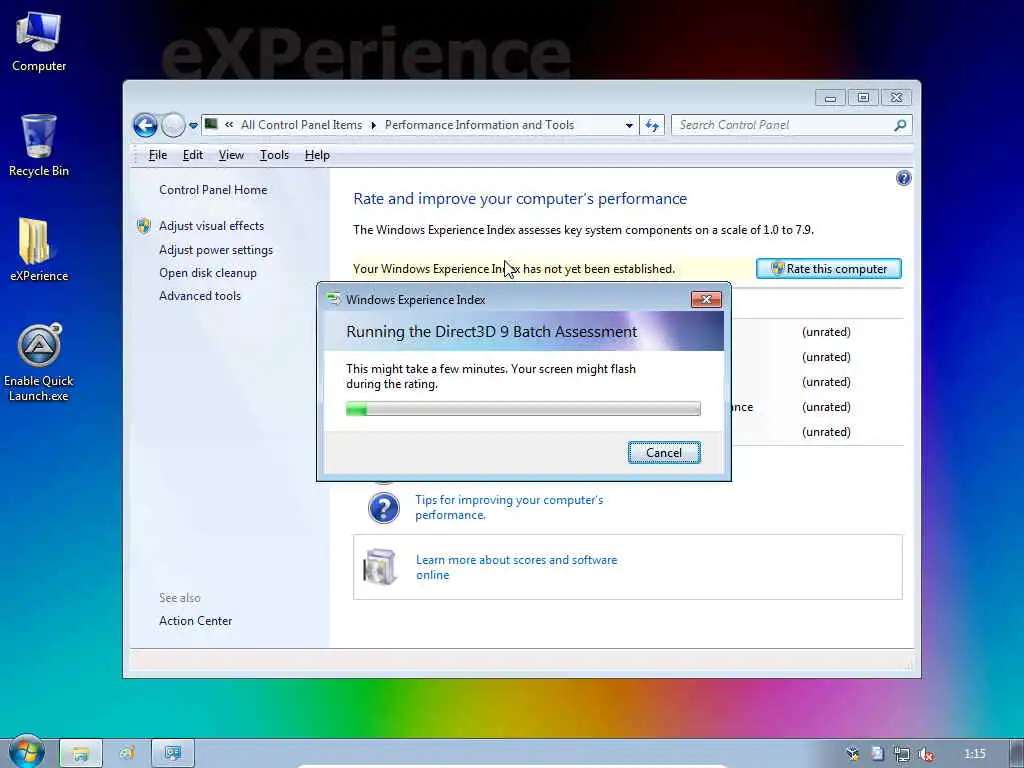Click Performance Information and Tools breadcrumb
This screenshot has width=1024, height=768.
point(479,125)
